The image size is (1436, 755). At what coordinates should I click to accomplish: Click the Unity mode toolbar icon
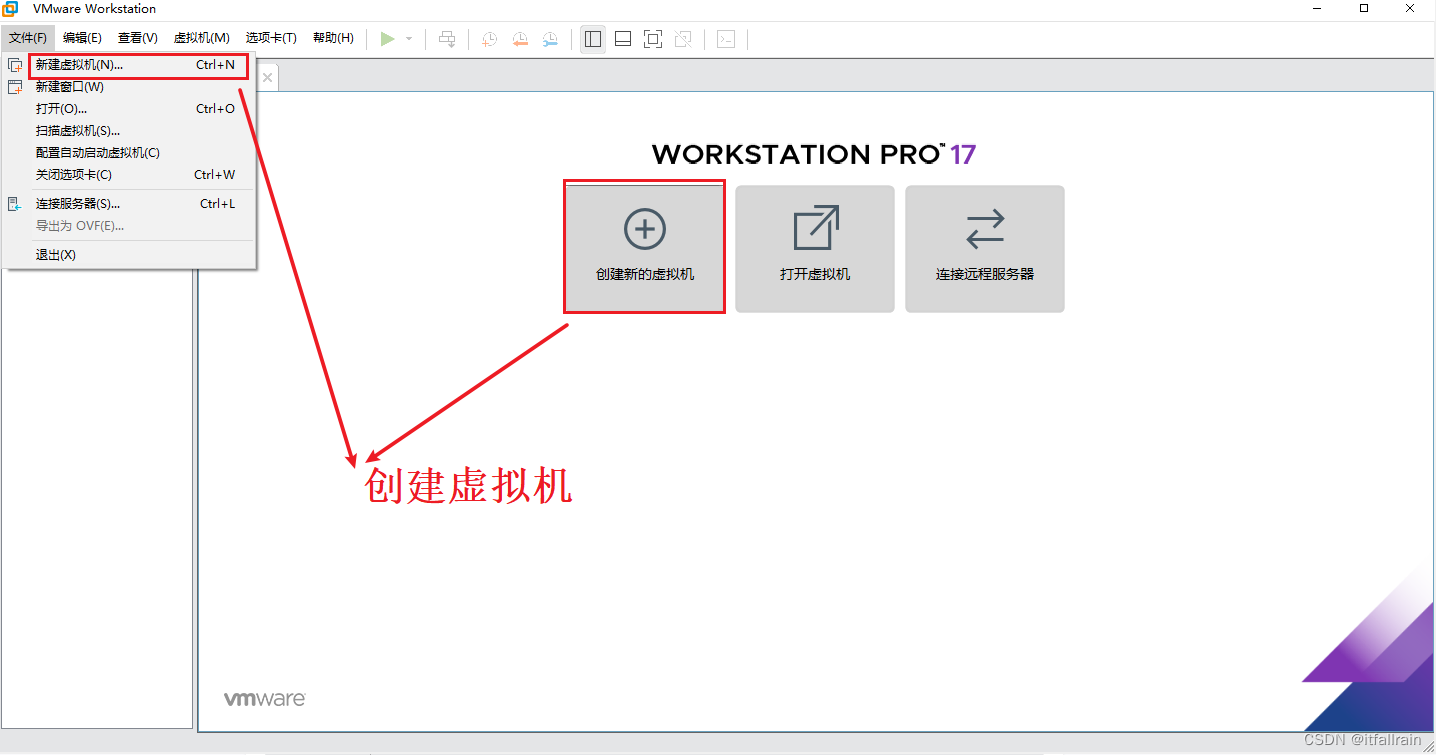pyautogui.click(x=683, y=39)
